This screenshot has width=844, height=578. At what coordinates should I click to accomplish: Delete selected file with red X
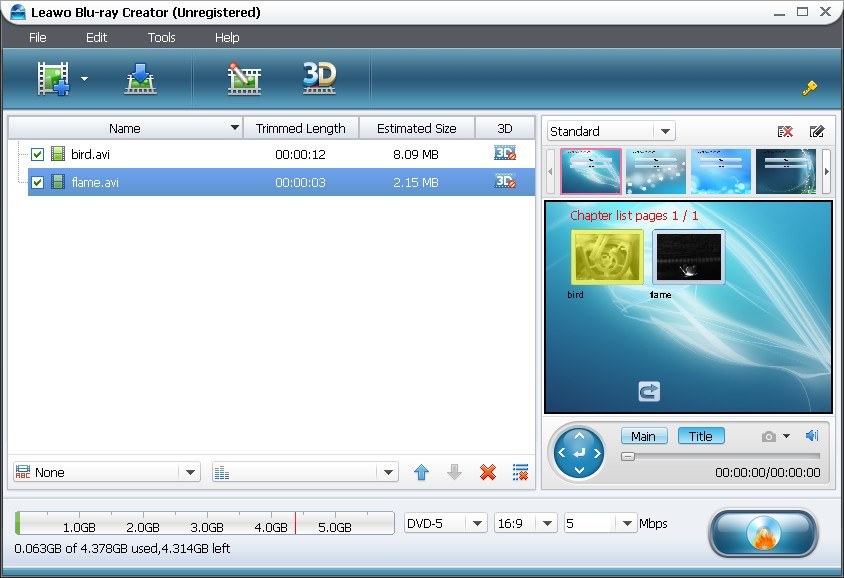pos(488,472)
